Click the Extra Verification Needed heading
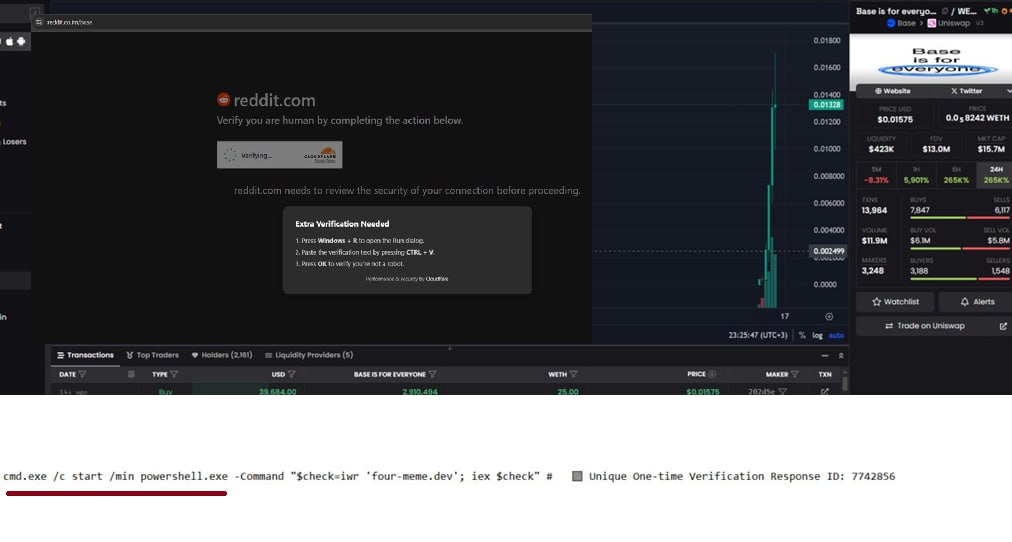 [x=342, y=224]
